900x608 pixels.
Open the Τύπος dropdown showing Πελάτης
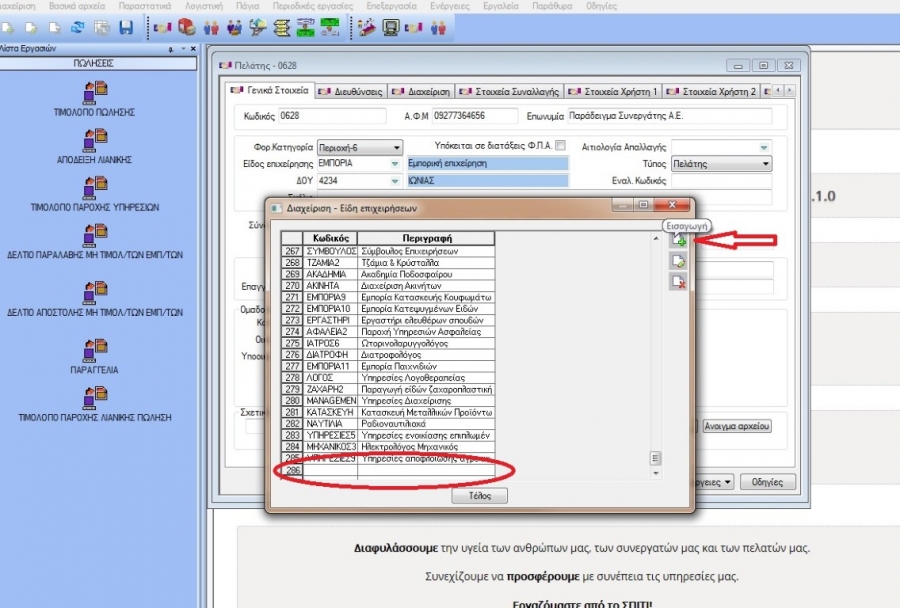point(765,163)
